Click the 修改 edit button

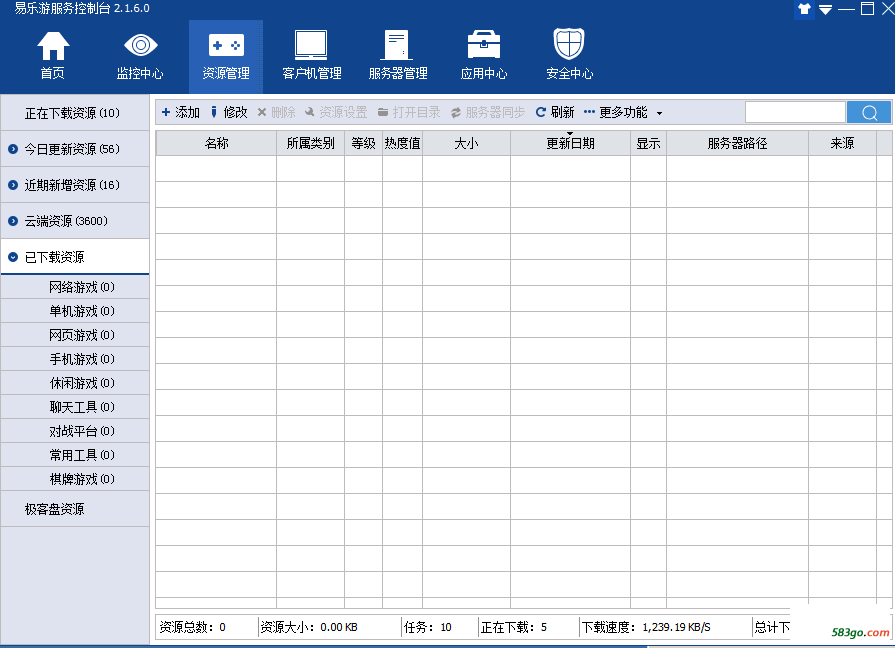229,112
